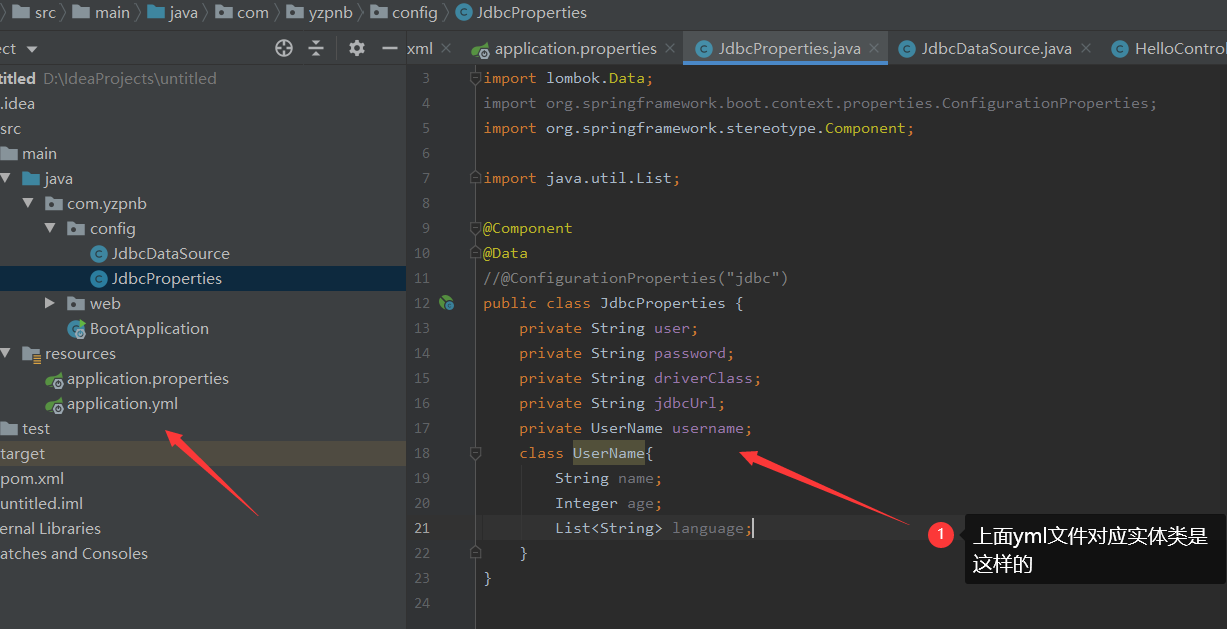Click the language field on line 21

click(708, 528)
